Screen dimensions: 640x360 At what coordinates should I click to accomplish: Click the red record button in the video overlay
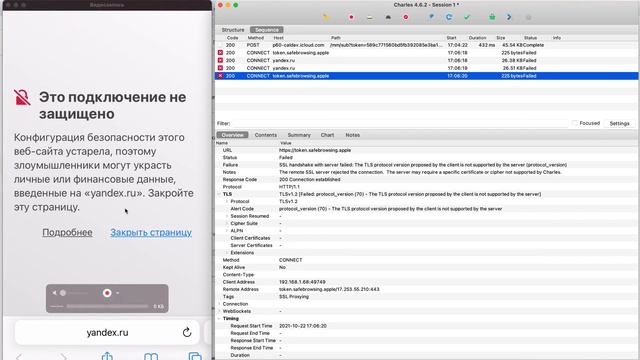pos(107,293)
